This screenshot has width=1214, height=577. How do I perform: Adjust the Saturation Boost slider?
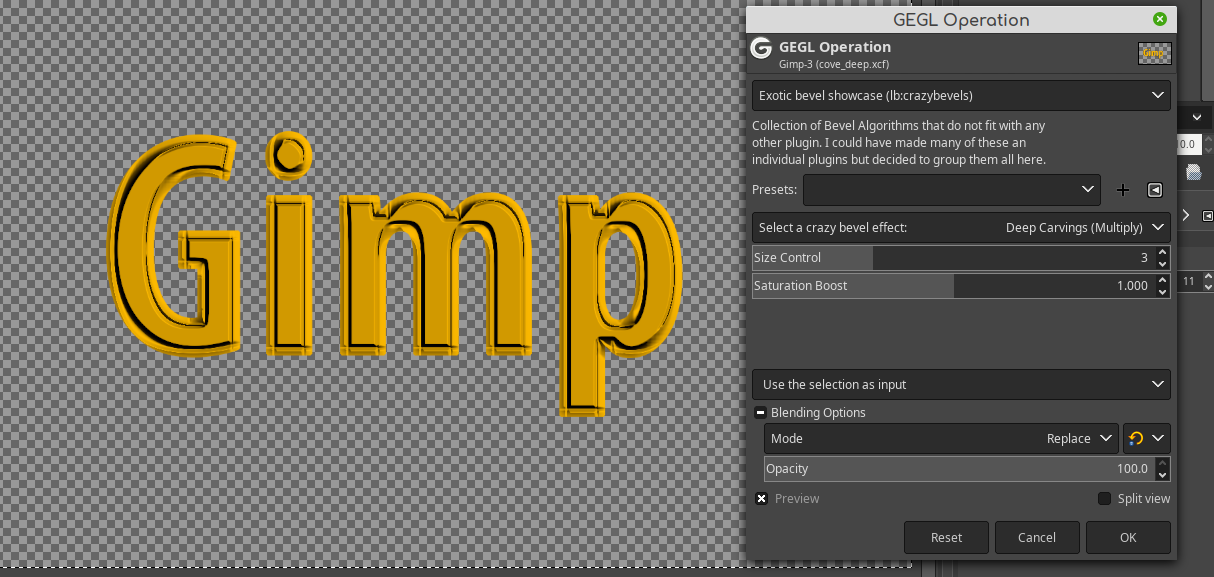952,285
